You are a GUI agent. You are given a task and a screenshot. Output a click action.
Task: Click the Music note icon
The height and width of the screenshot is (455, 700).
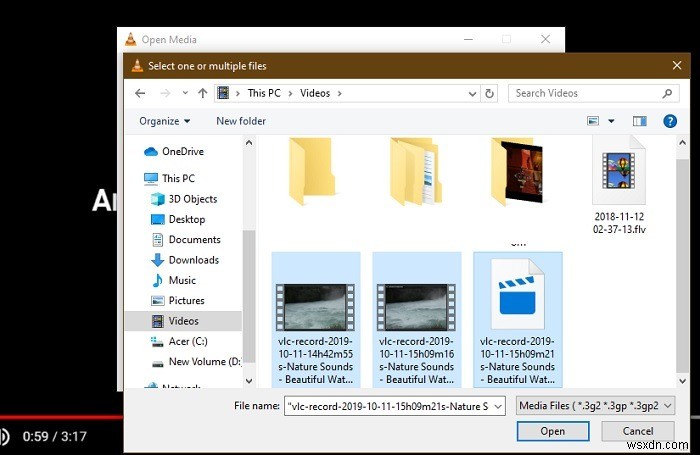157,280
